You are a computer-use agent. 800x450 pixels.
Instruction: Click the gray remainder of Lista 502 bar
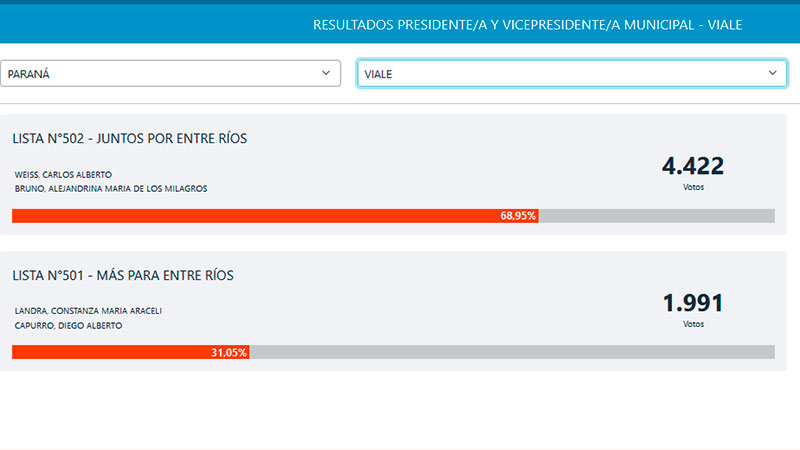pos(656,216)
